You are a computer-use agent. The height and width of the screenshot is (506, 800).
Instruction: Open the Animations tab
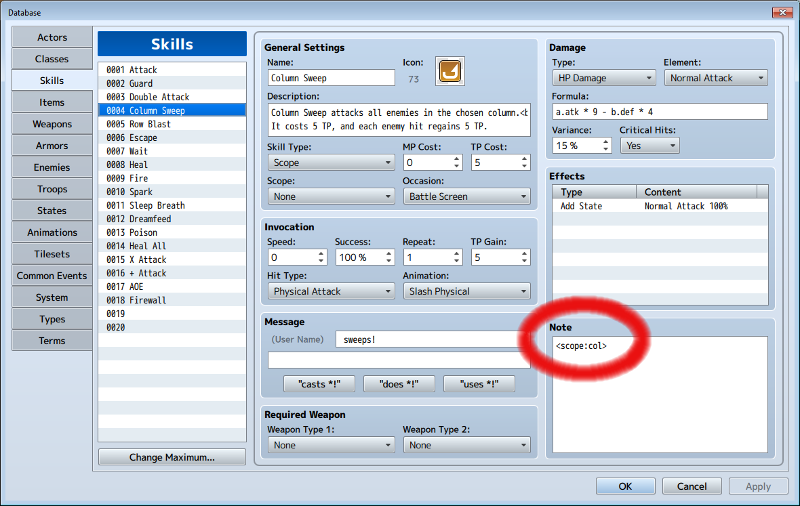point(52,232)
